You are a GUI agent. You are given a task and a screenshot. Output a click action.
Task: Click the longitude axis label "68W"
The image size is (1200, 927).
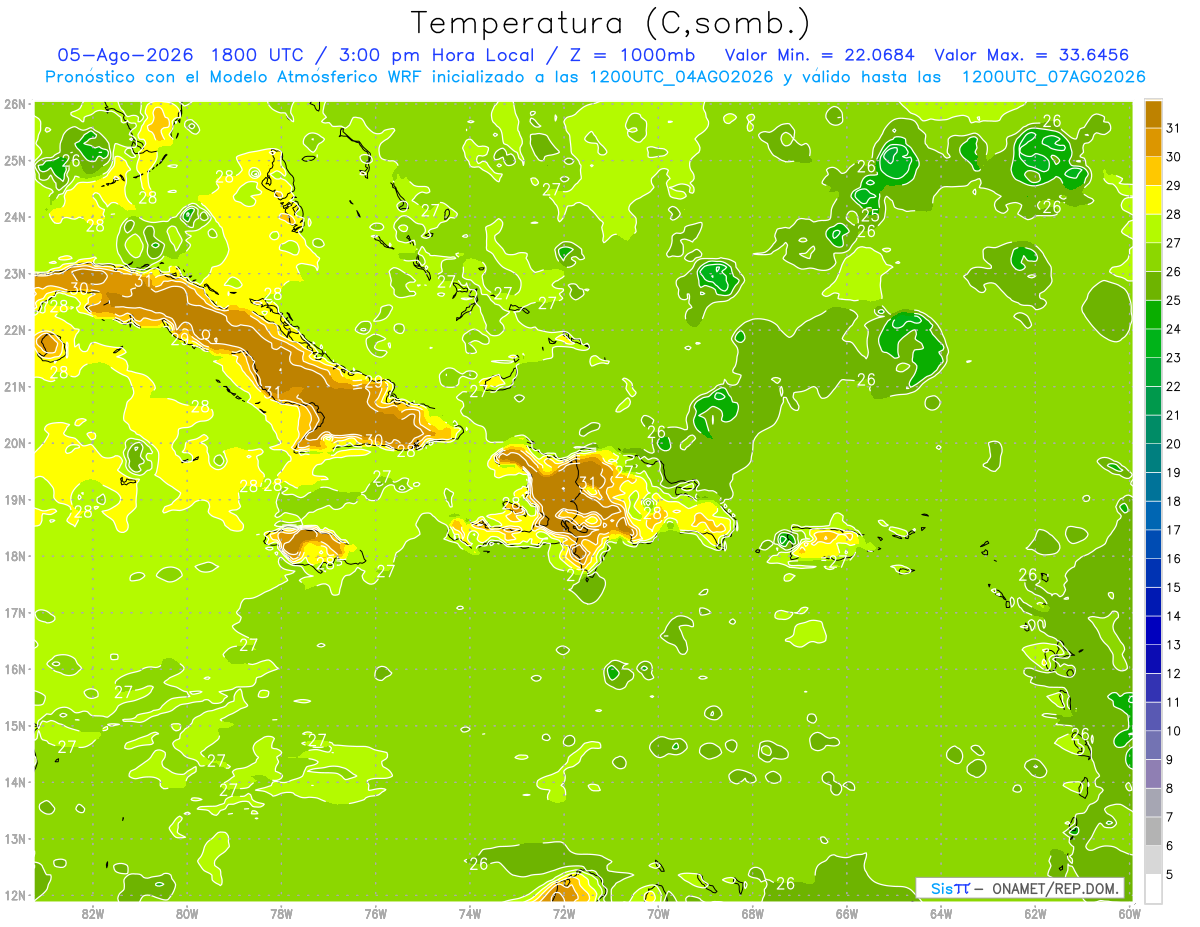(752, 913)
